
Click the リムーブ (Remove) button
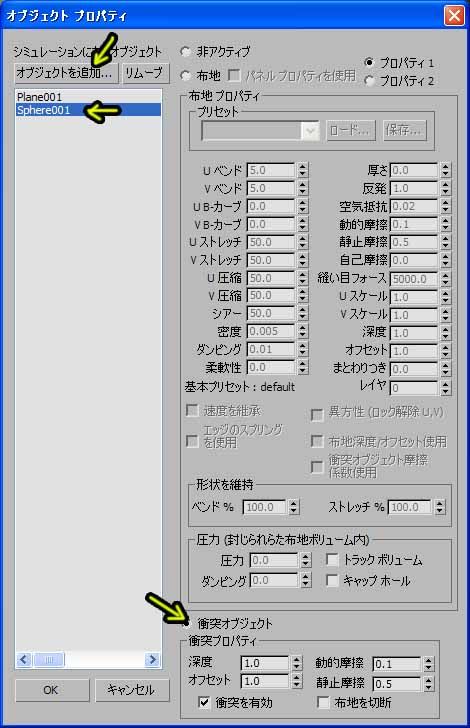tap(144, 73)
